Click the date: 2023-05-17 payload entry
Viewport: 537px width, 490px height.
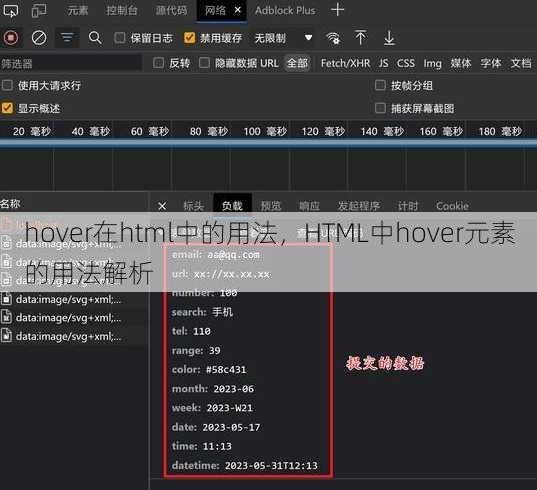coord(216,427)
